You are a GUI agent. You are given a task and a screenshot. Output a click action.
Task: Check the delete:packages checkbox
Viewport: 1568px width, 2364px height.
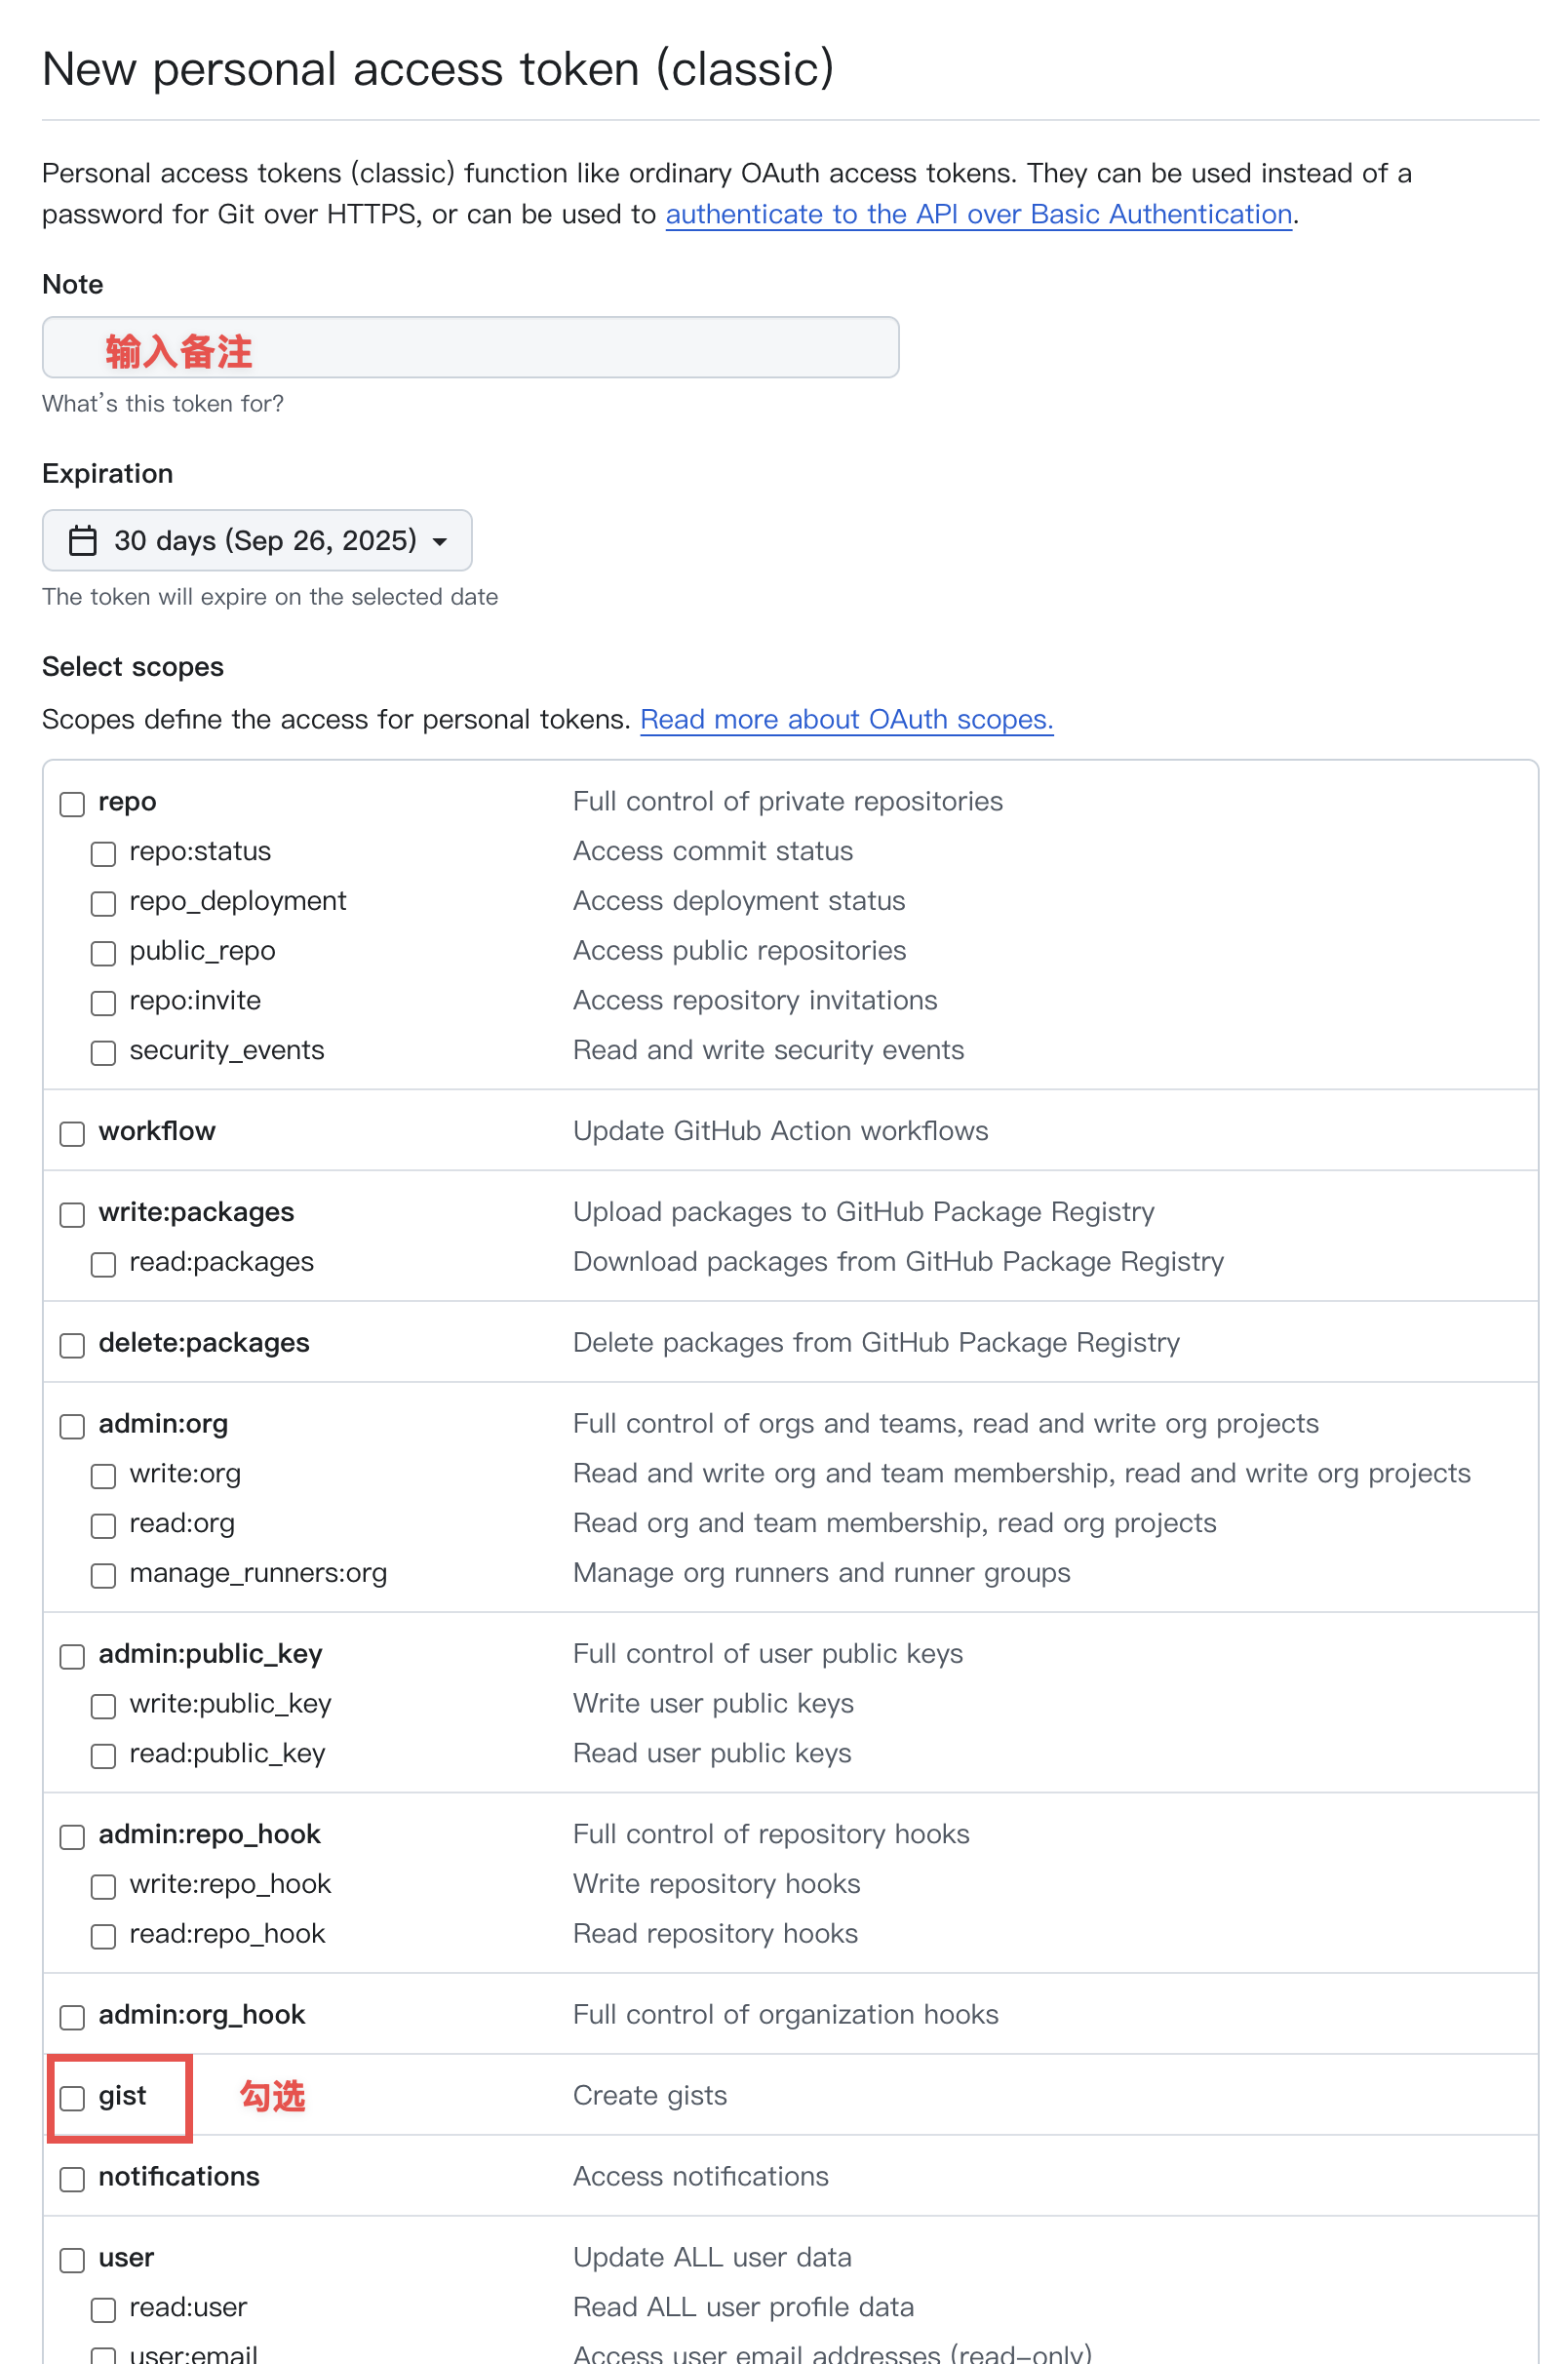(x=72, y=1345)
